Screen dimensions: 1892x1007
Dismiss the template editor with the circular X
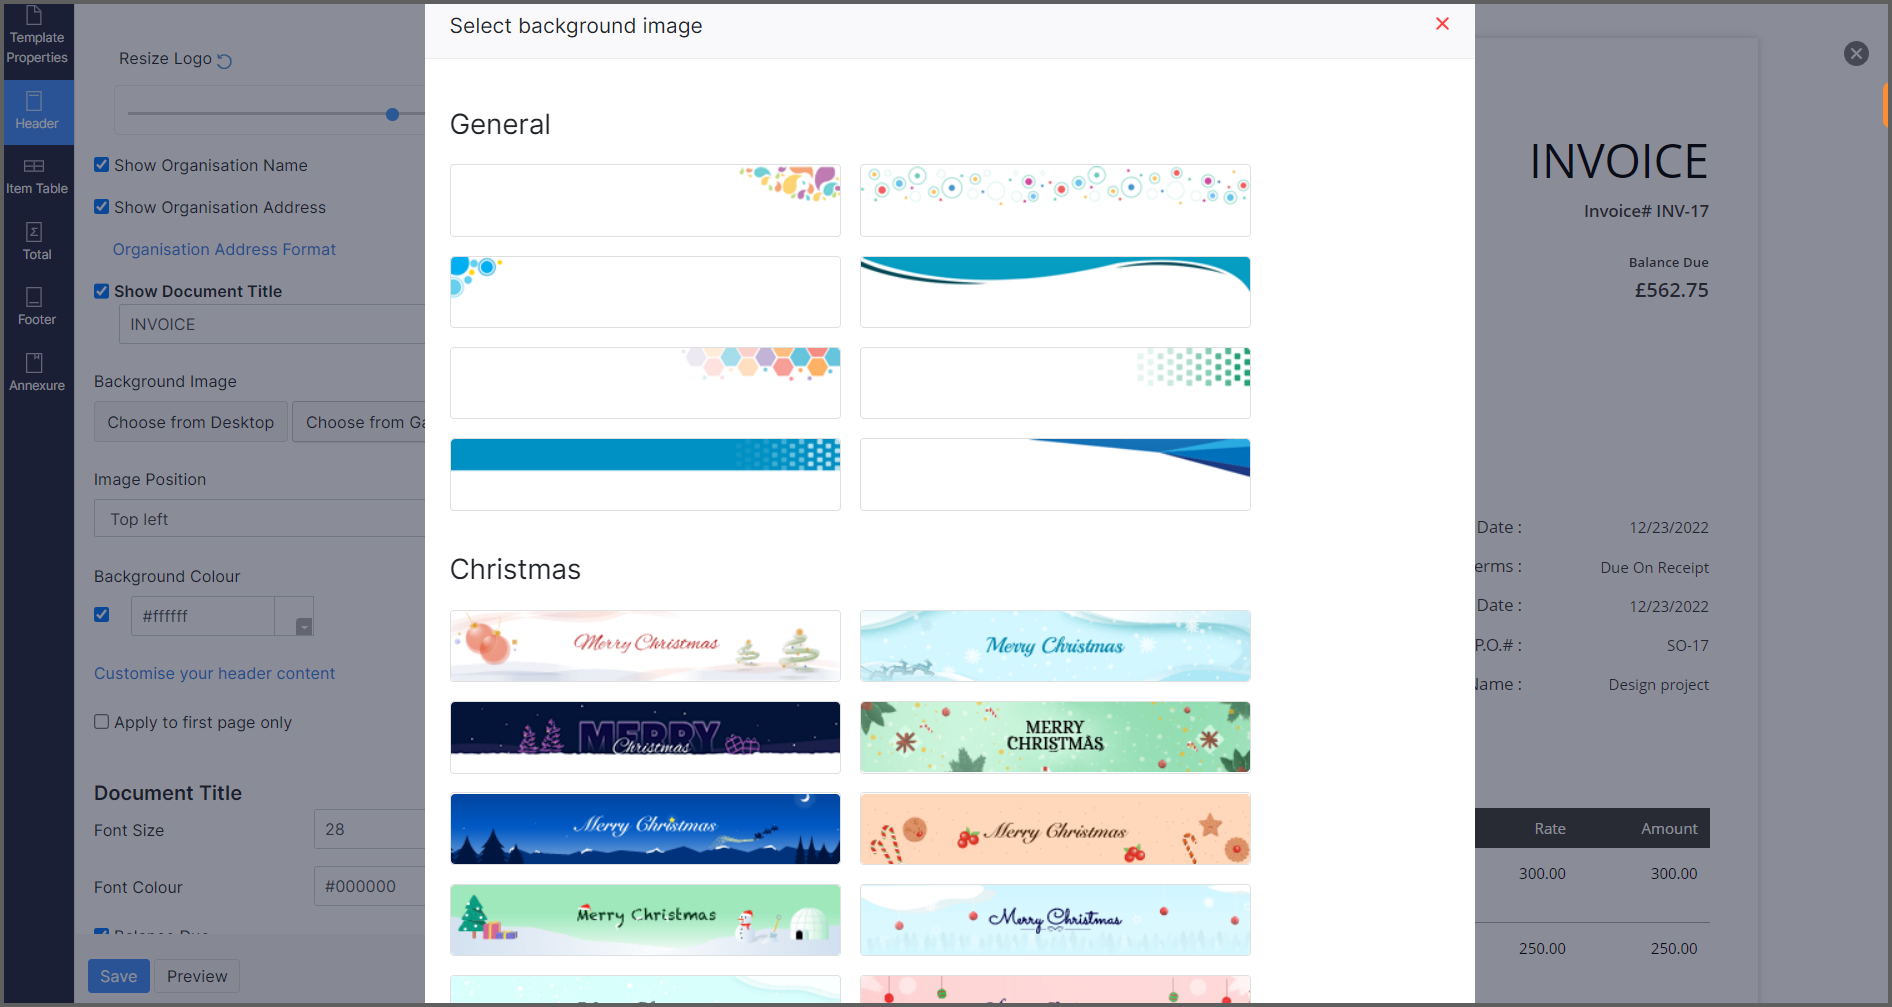(1856, 53)
